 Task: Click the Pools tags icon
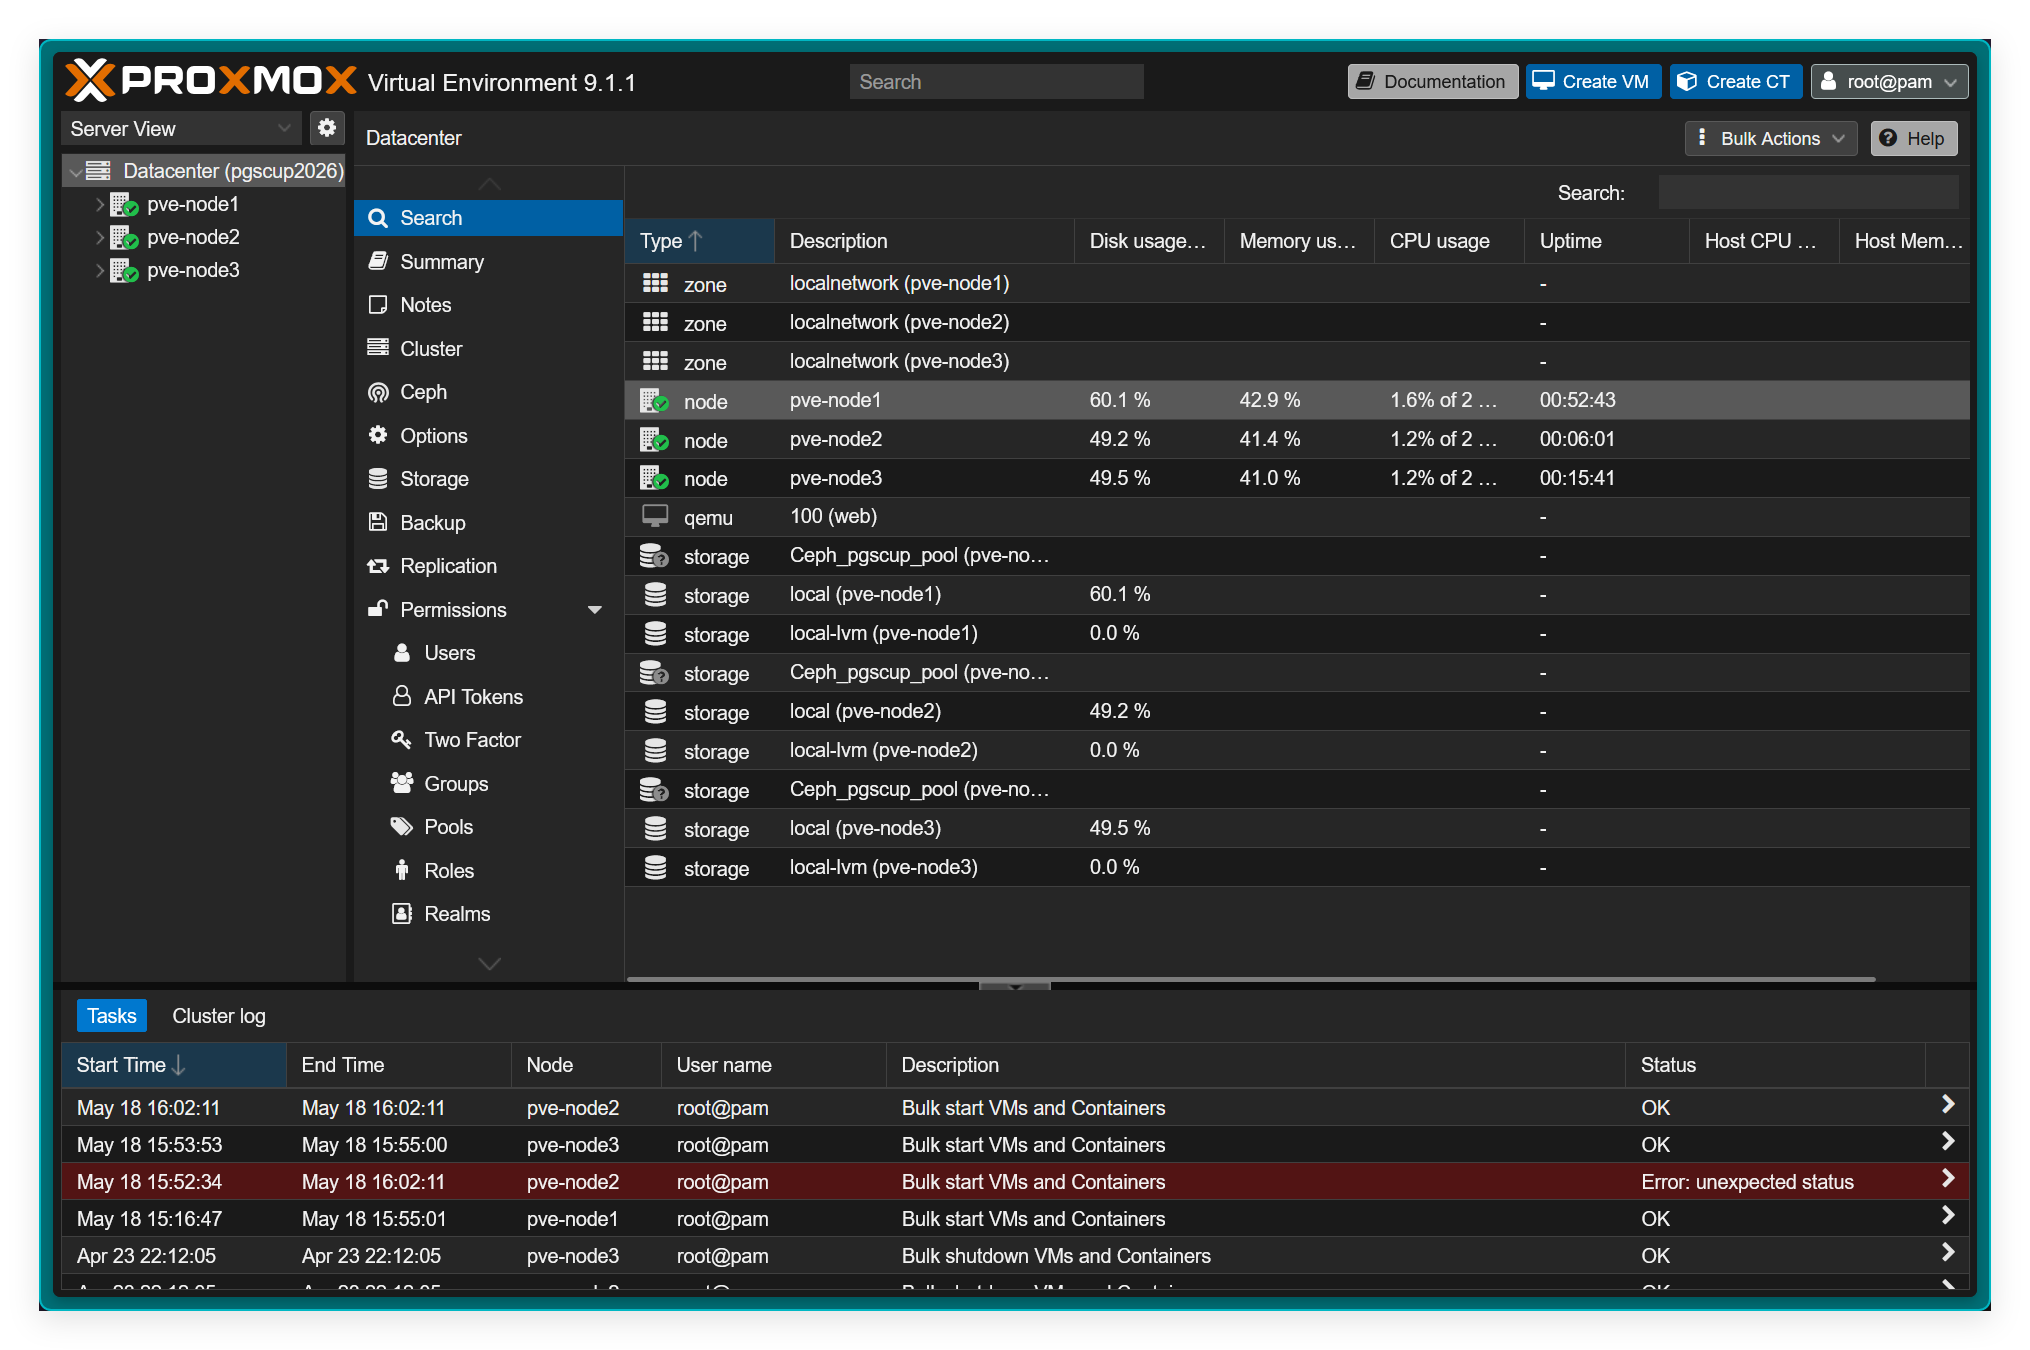tap(402, 827)
